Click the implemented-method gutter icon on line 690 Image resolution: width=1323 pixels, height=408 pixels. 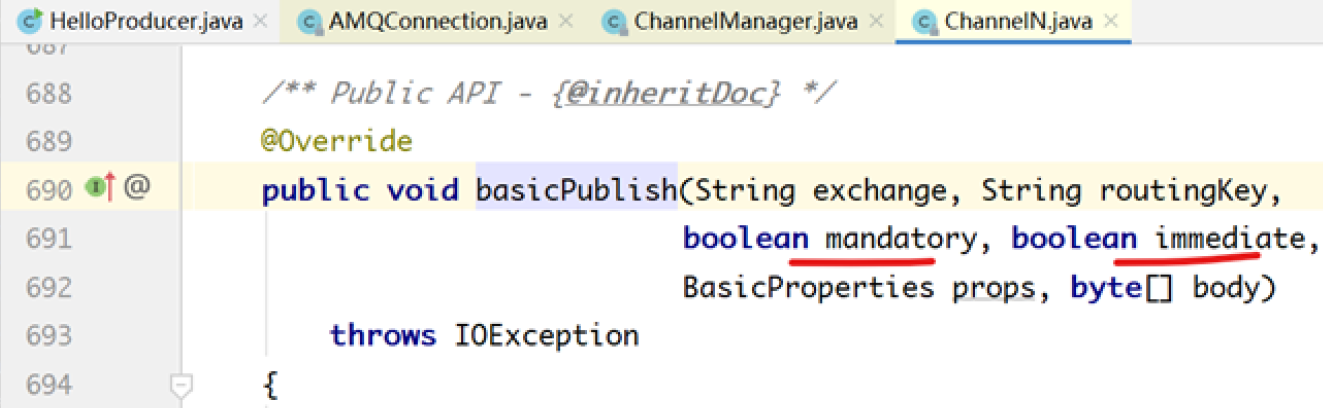(x=98, y=186)
